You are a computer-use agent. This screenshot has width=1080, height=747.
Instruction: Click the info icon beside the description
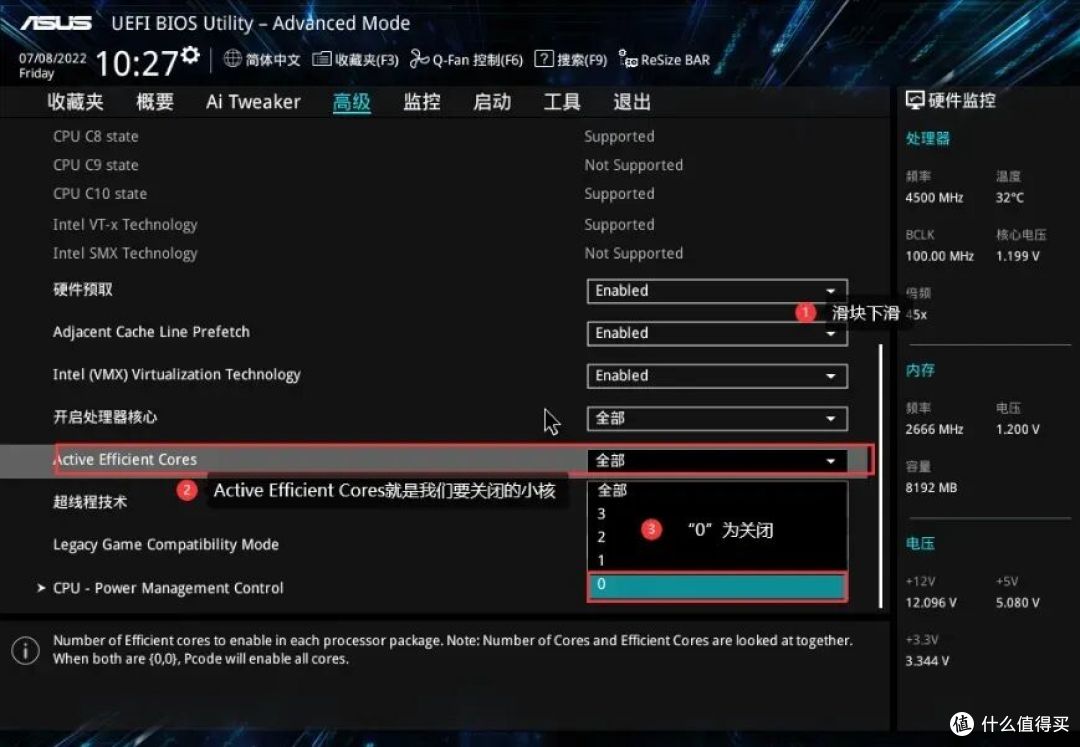(25, 650)
